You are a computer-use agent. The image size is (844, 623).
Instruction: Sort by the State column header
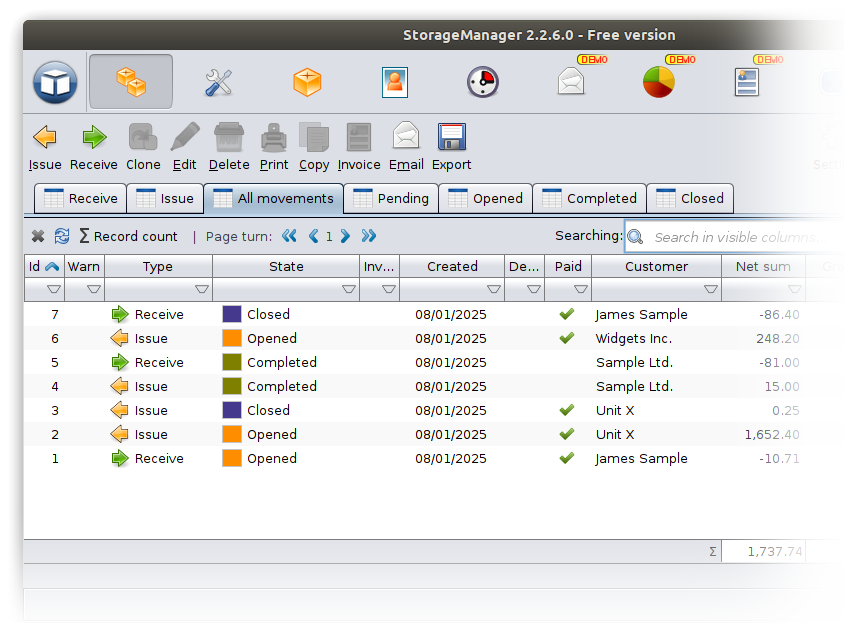tap(286, 266)
